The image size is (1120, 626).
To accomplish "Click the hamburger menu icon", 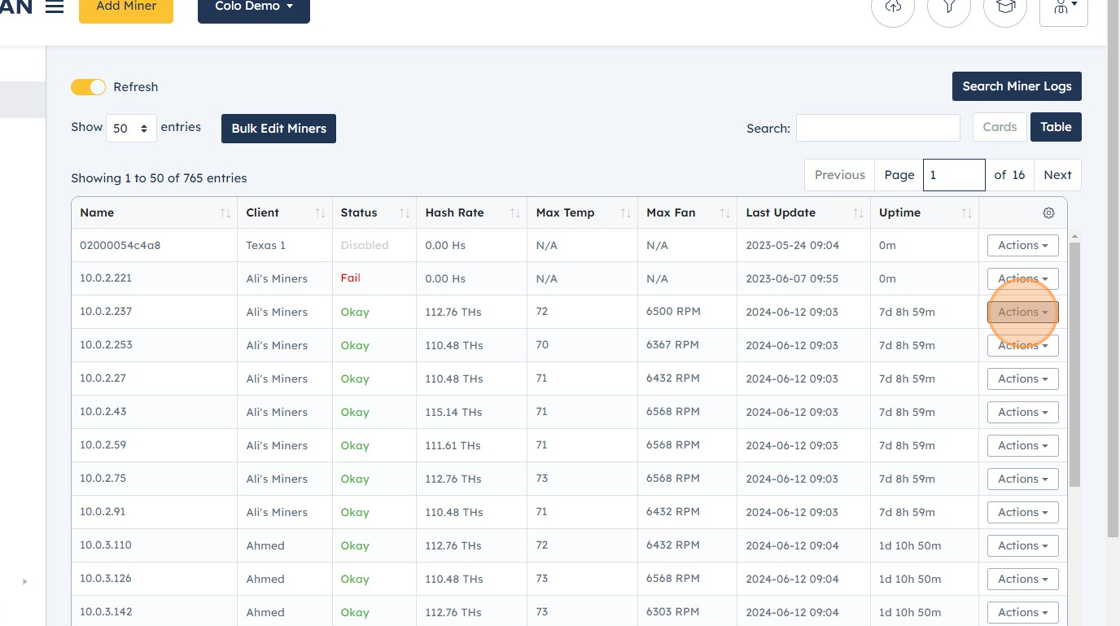I will coord(53,6).
